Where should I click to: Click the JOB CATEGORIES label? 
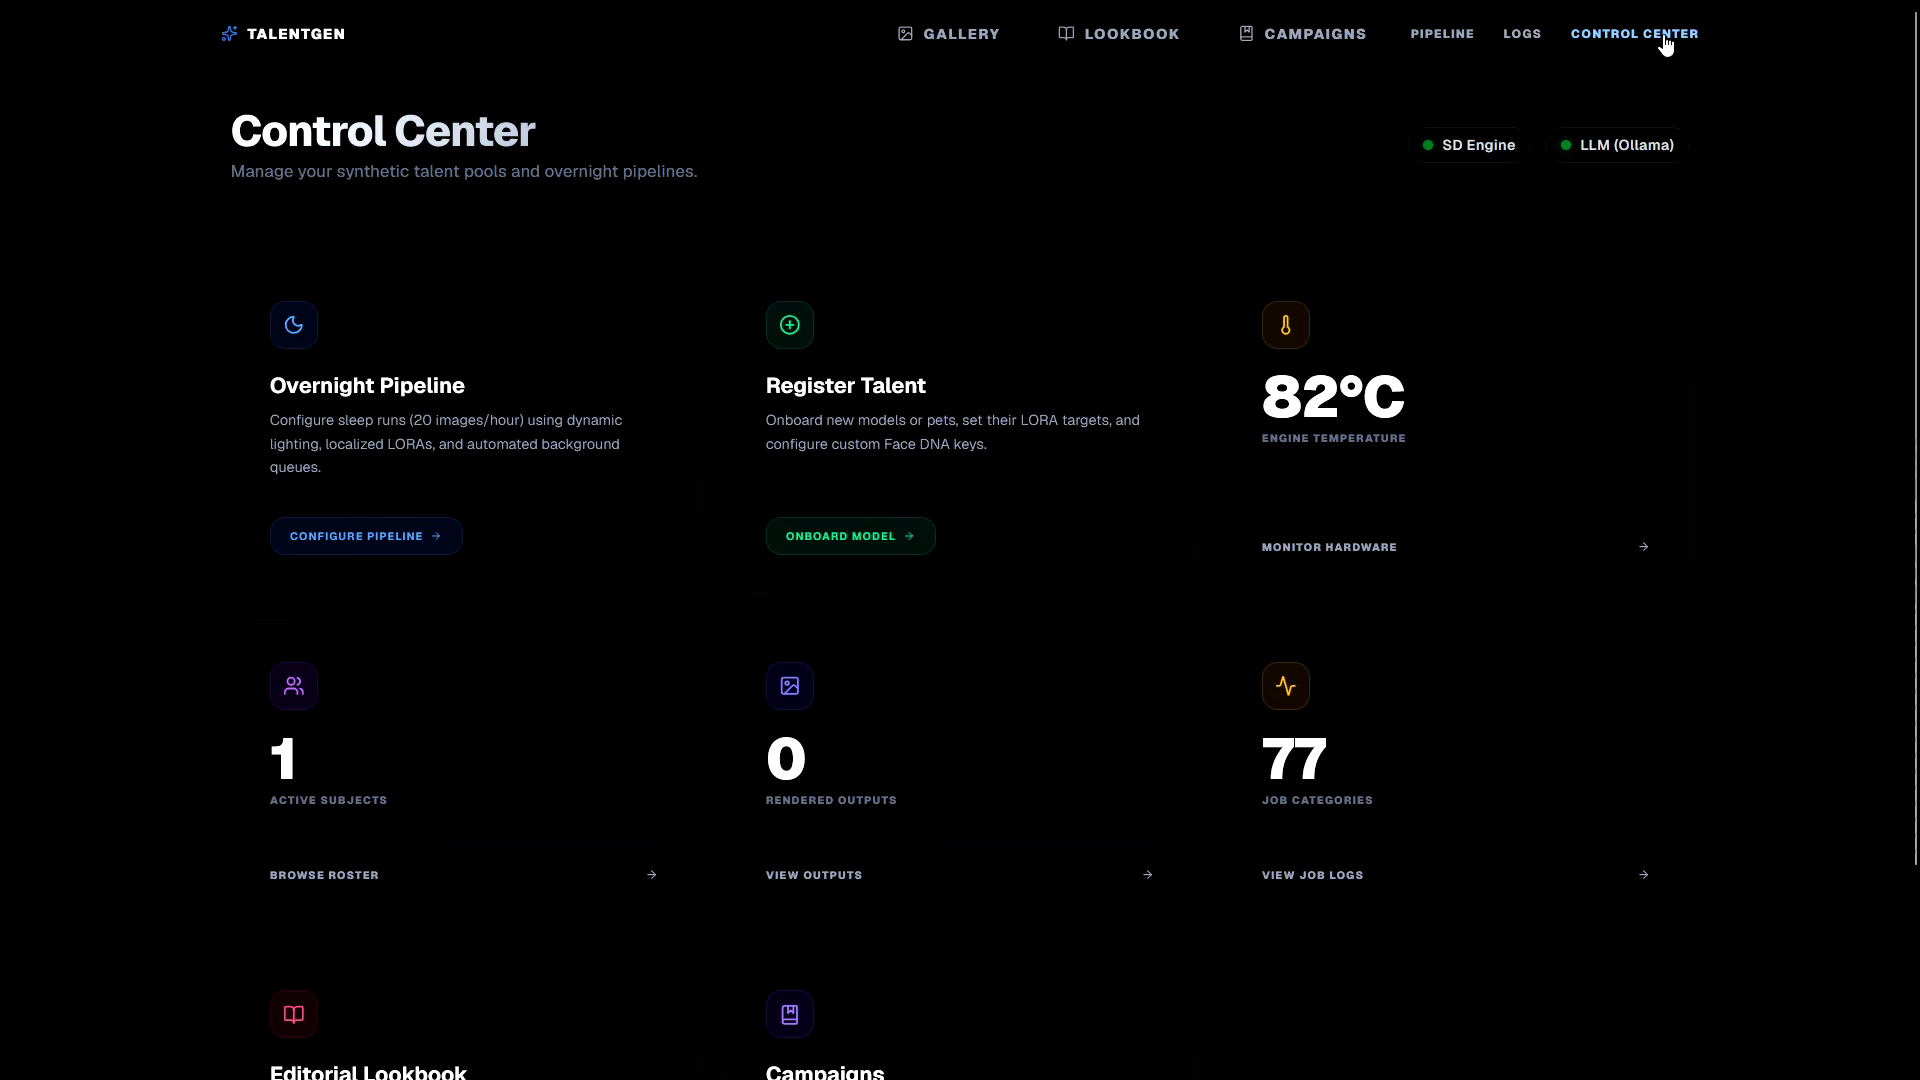1317,800
